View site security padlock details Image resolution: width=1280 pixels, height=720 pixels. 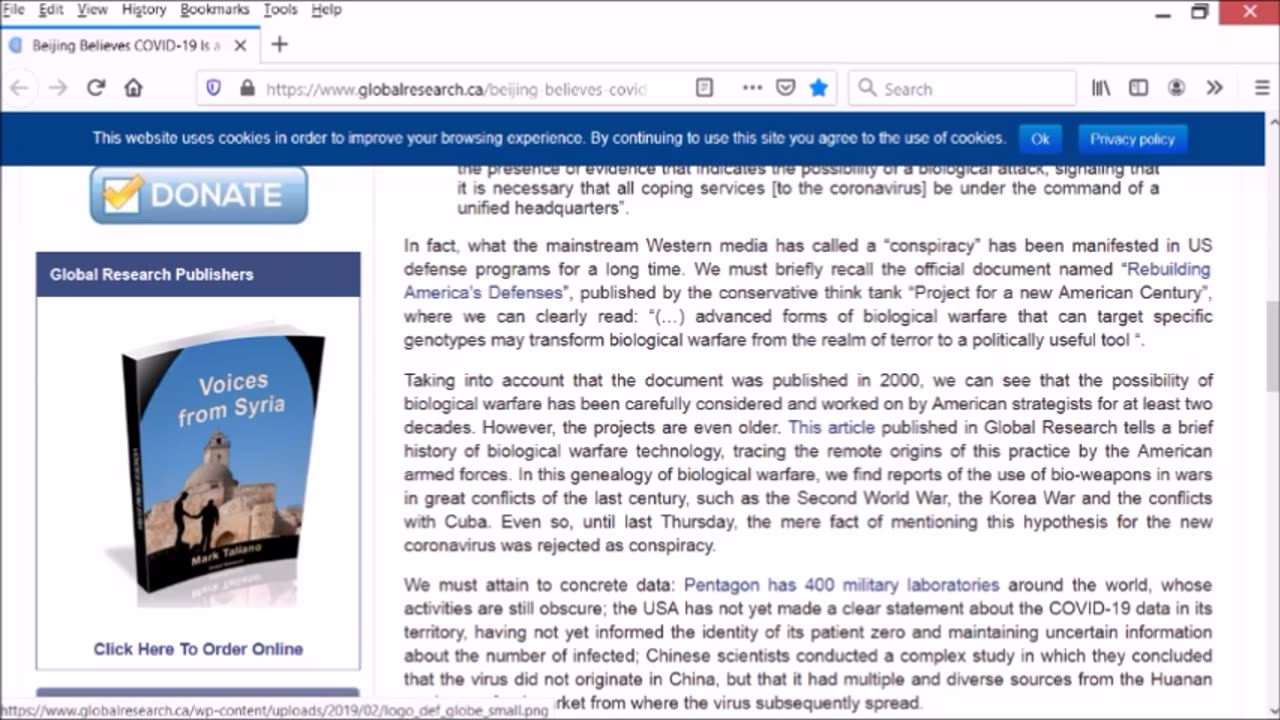click(x=247, y=88)
